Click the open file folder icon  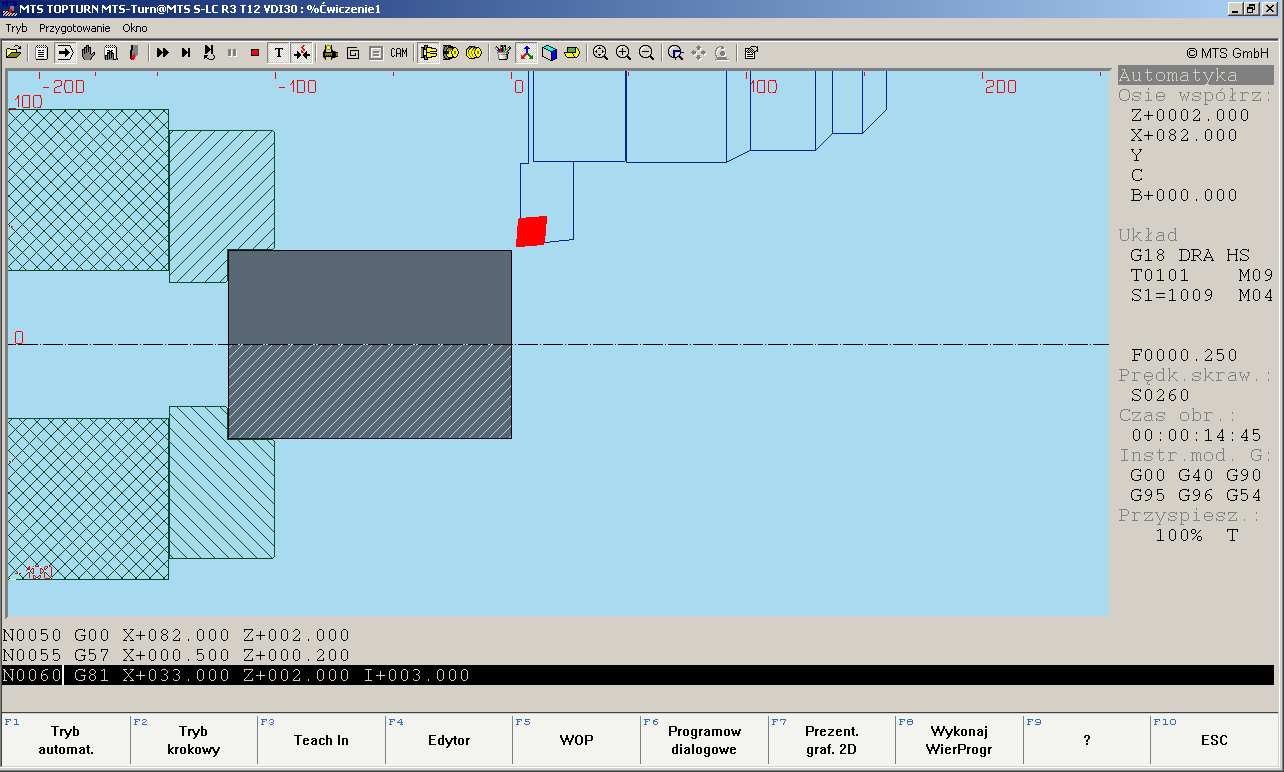(14, 52)
